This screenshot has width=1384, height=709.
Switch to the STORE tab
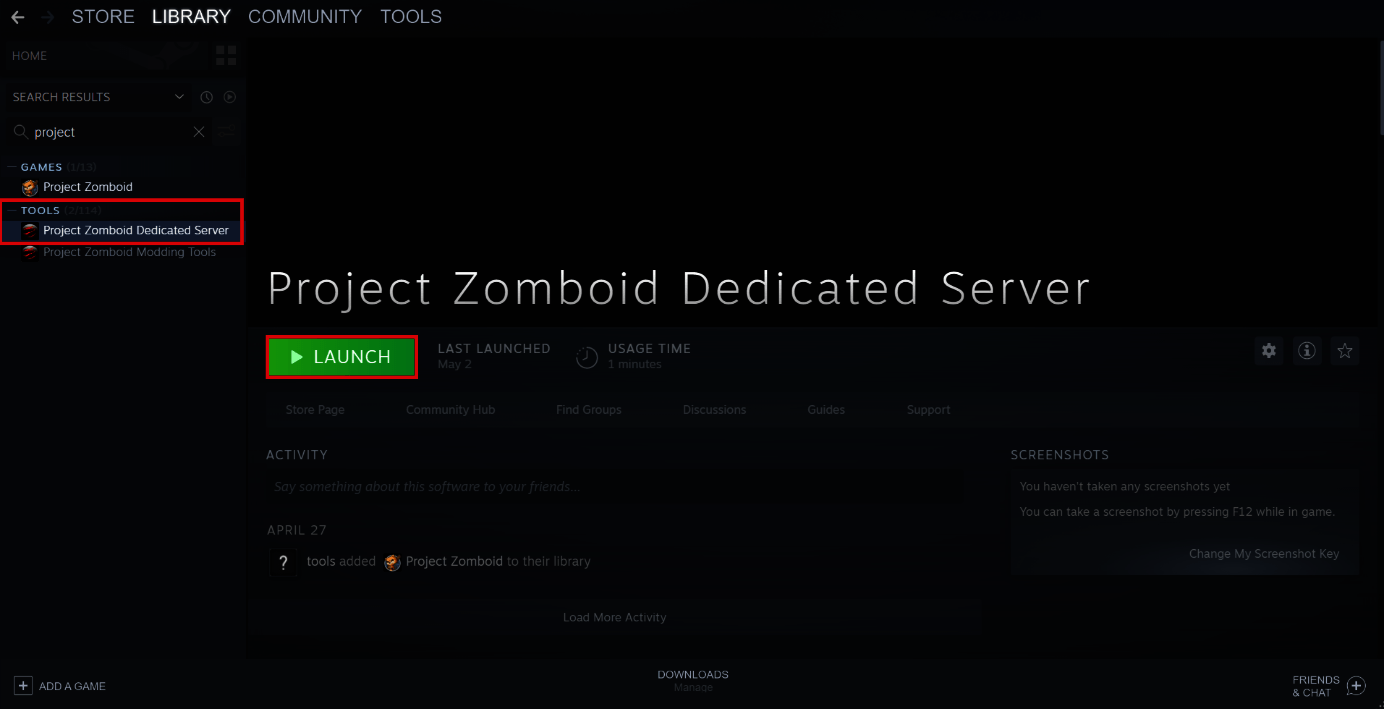pos(103,16)
